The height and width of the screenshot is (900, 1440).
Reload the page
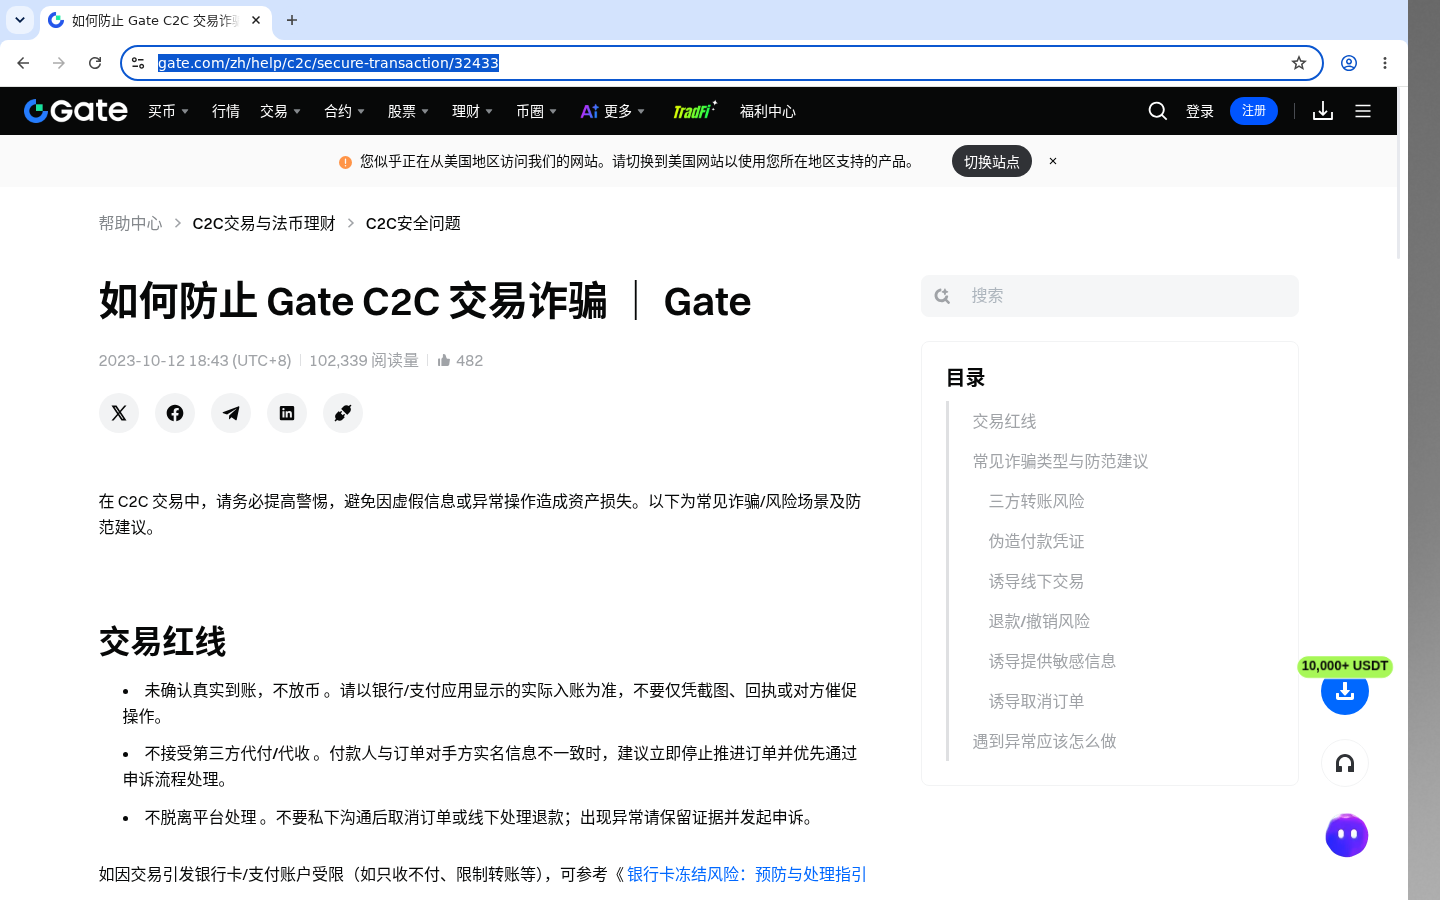95,63
